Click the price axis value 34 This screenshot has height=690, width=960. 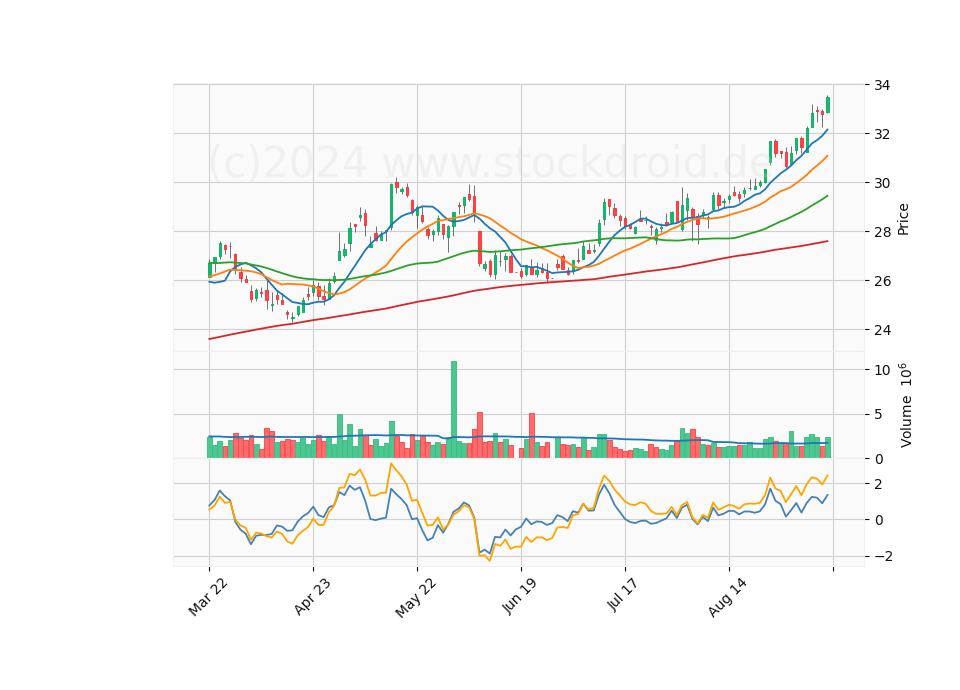point(882,85)
